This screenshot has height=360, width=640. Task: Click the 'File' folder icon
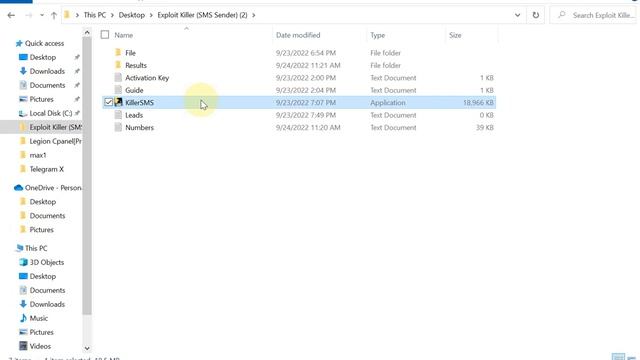coord(118,52)
